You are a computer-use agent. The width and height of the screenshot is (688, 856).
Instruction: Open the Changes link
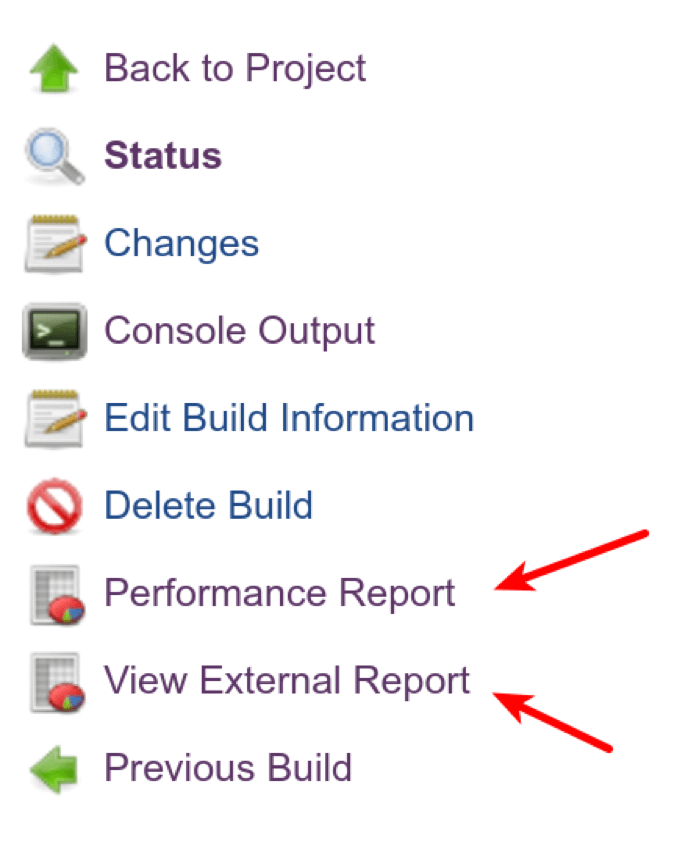181,243
